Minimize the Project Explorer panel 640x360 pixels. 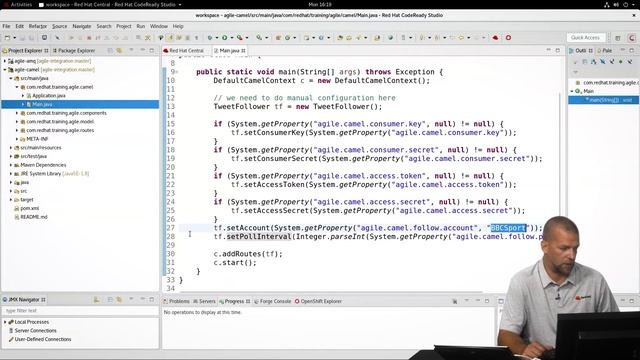click(142, 50)
